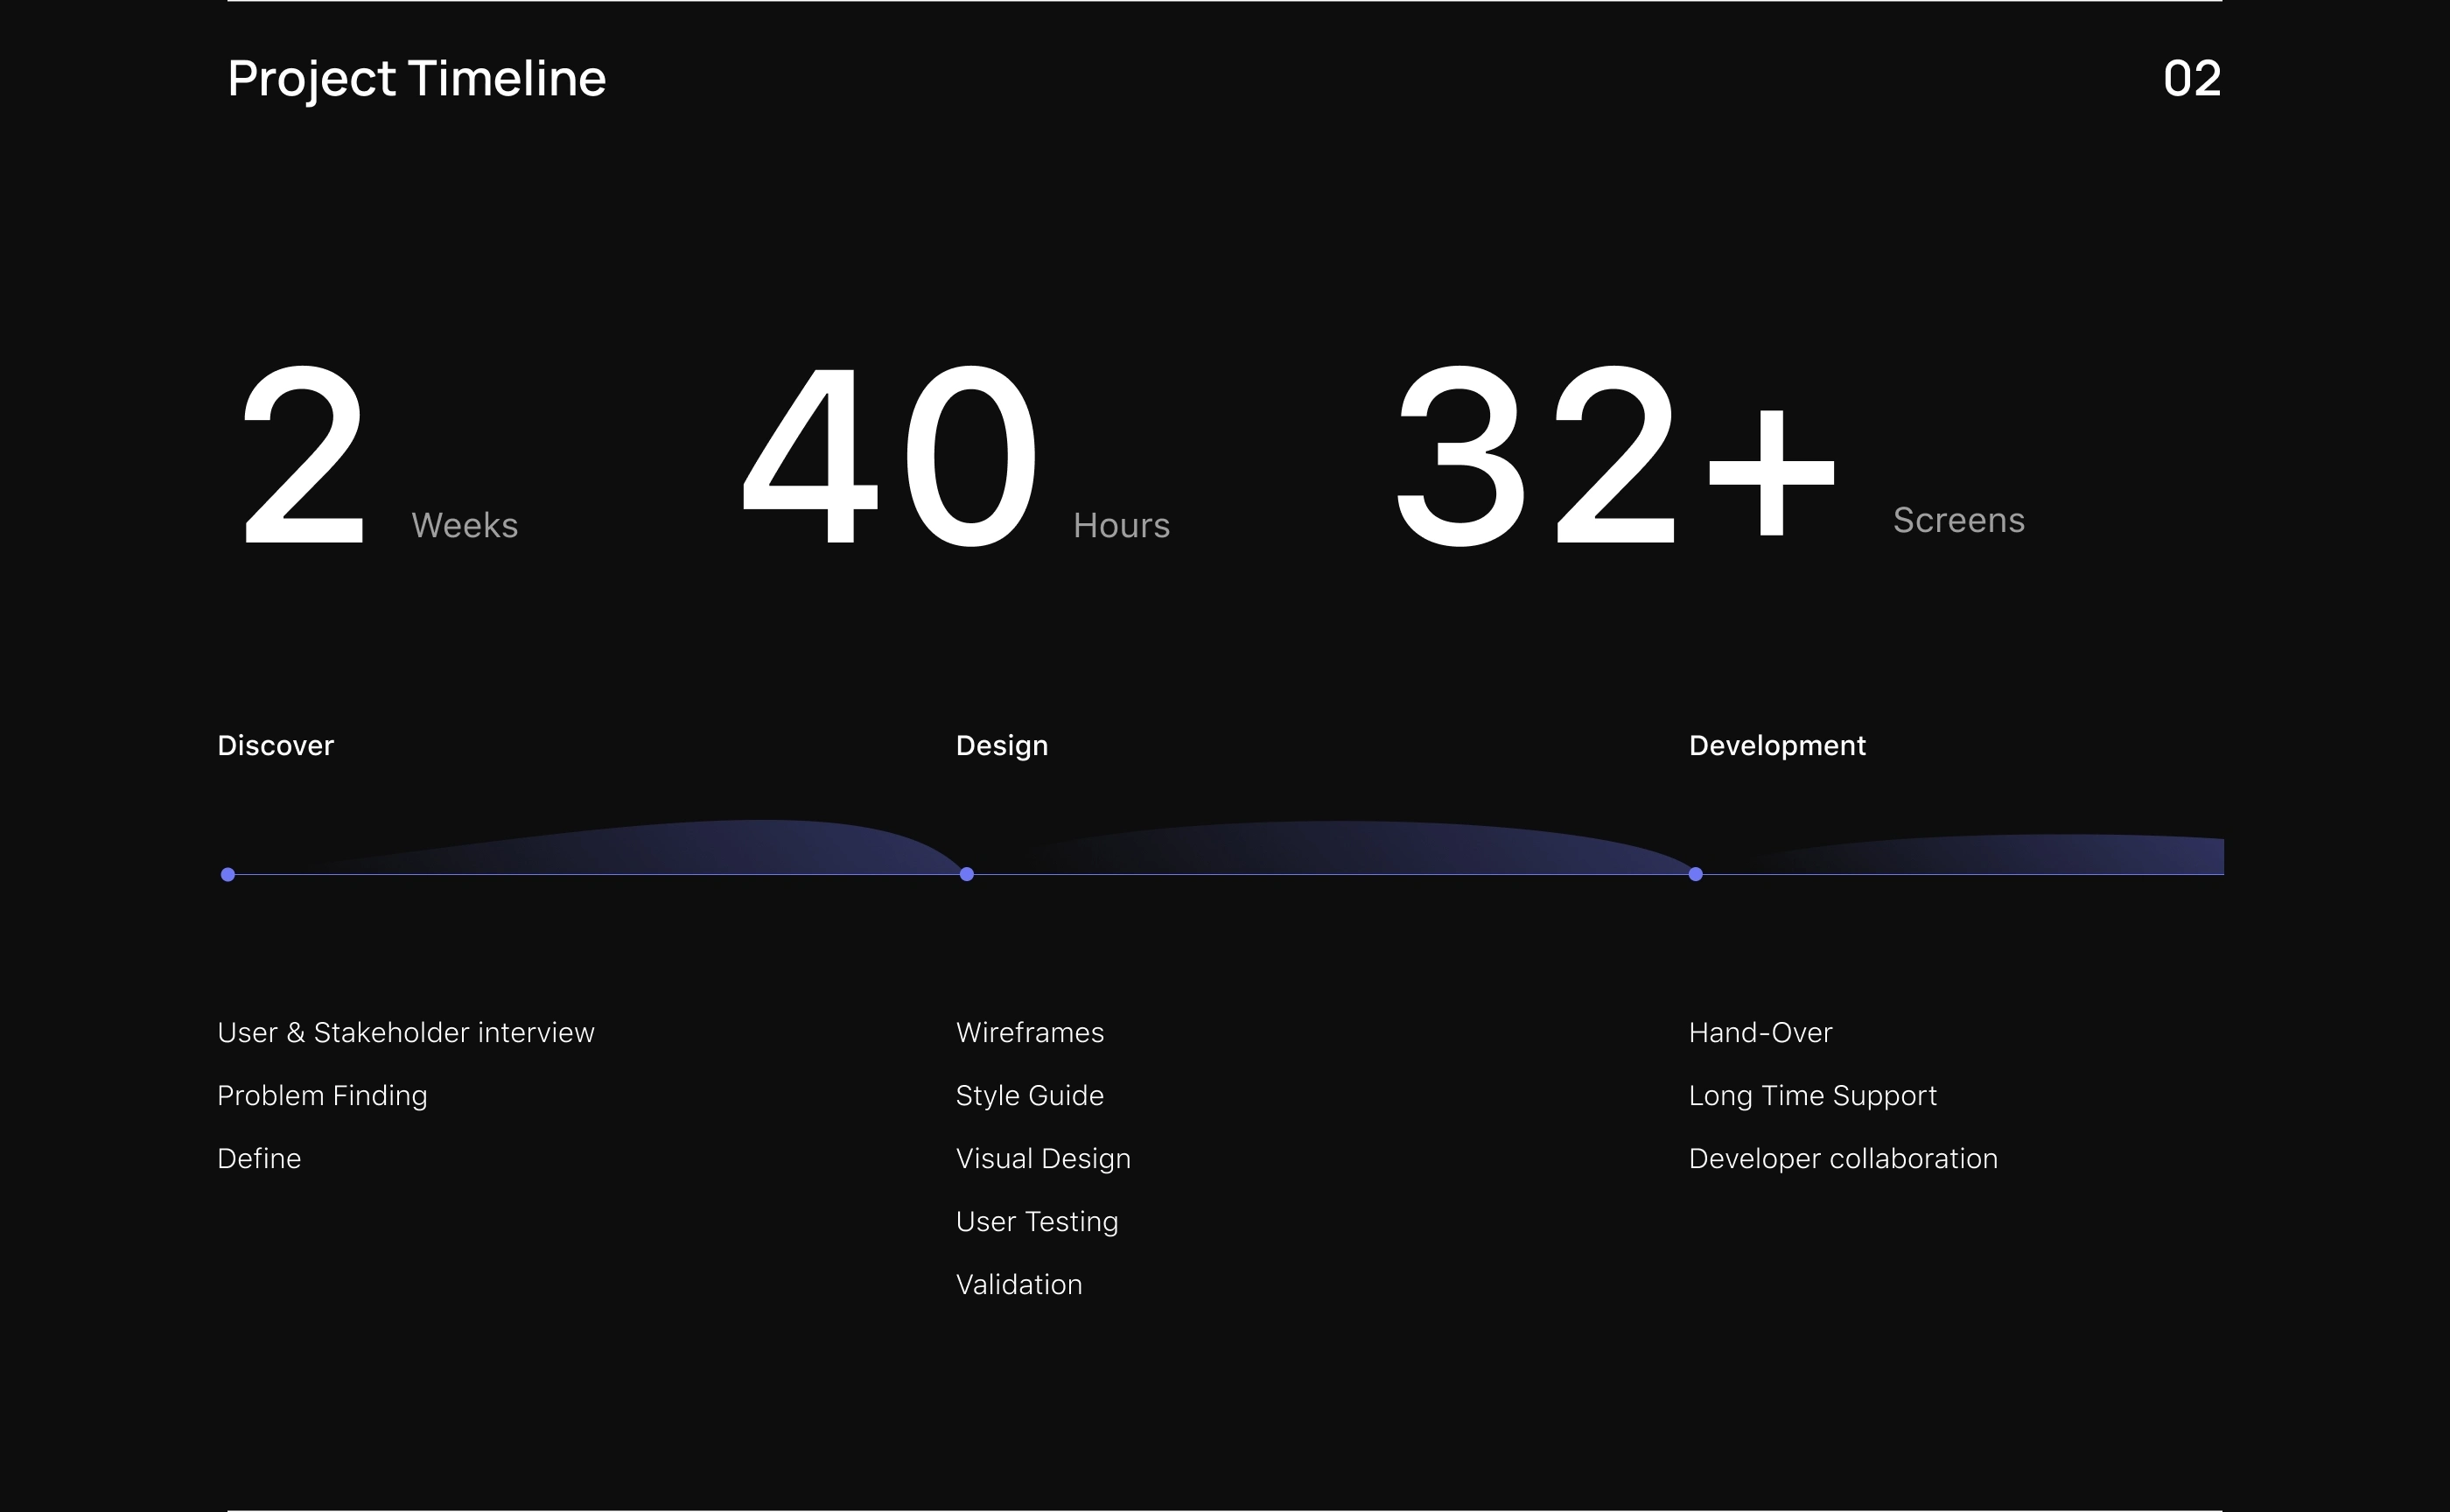Click the Long Time Support item
This screenshot has height=1512, width=2450.
(x=1812, y=1095)
